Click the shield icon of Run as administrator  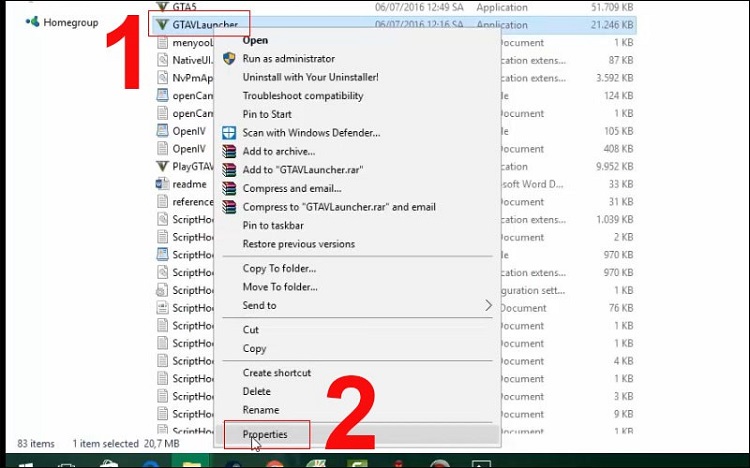229,59
